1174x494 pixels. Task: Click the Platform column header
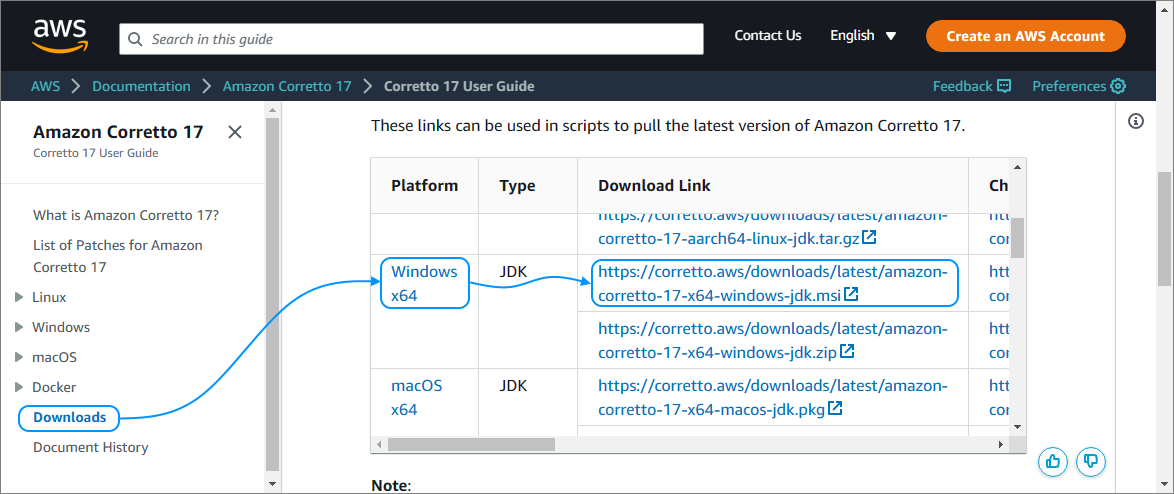[424, 186]
